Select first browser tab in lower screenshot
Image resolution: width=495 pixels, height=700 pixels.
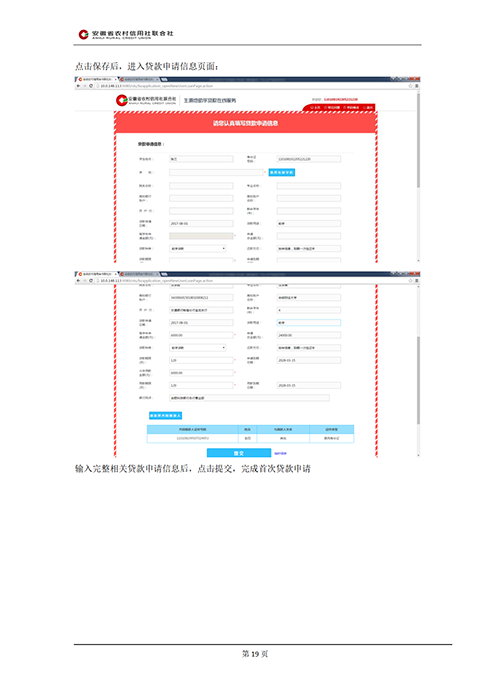coord(96,274)
